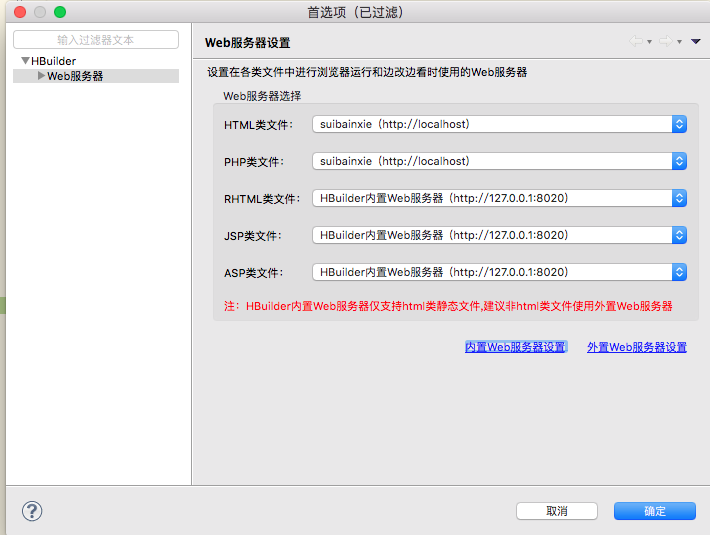Open the PHP类文件 server dropdown

499,161
